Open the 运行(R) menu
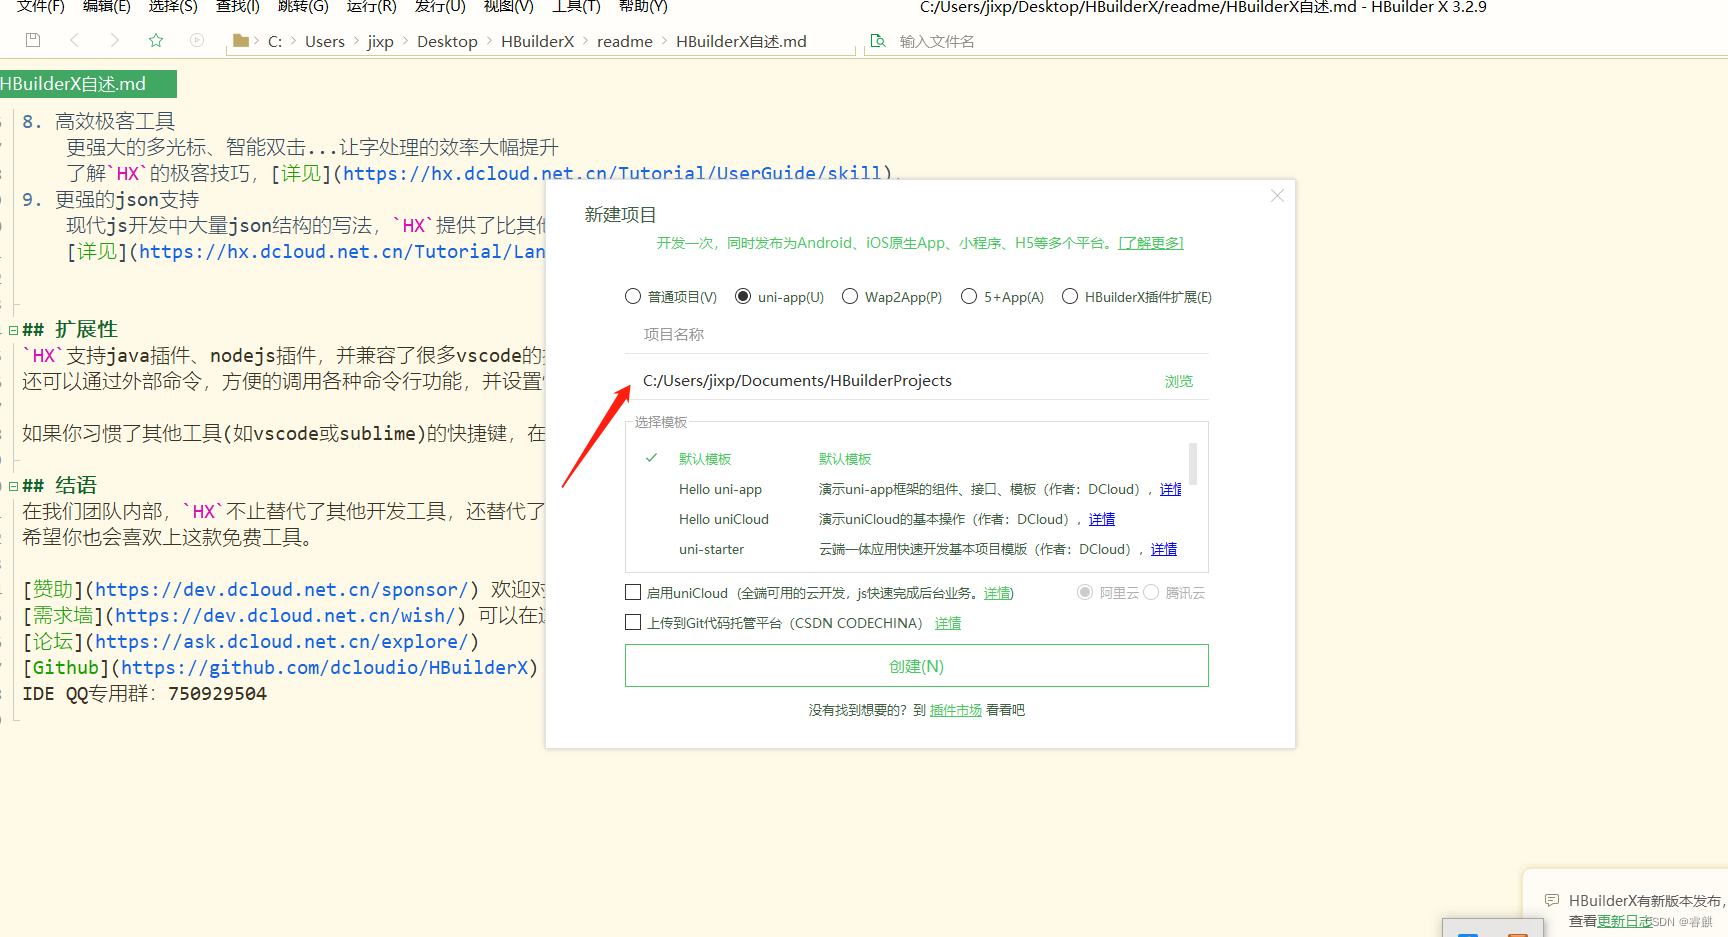Viewport: 1728px width, 937px height. pos(372,7)
